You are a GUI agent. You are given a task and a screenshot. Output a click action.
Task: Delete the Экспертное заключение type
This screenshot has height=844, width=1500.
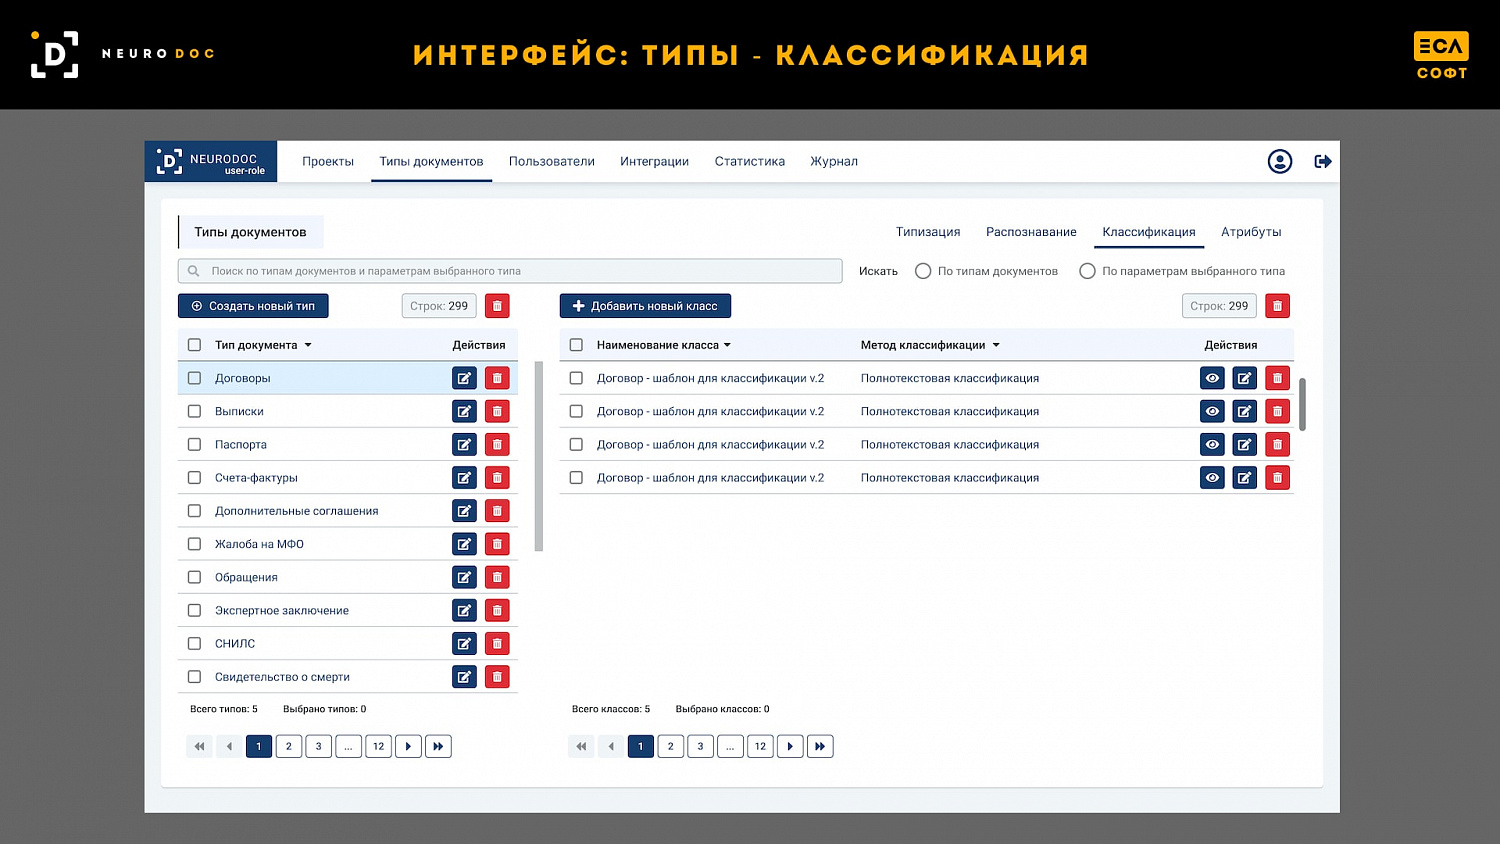(497, 610)
